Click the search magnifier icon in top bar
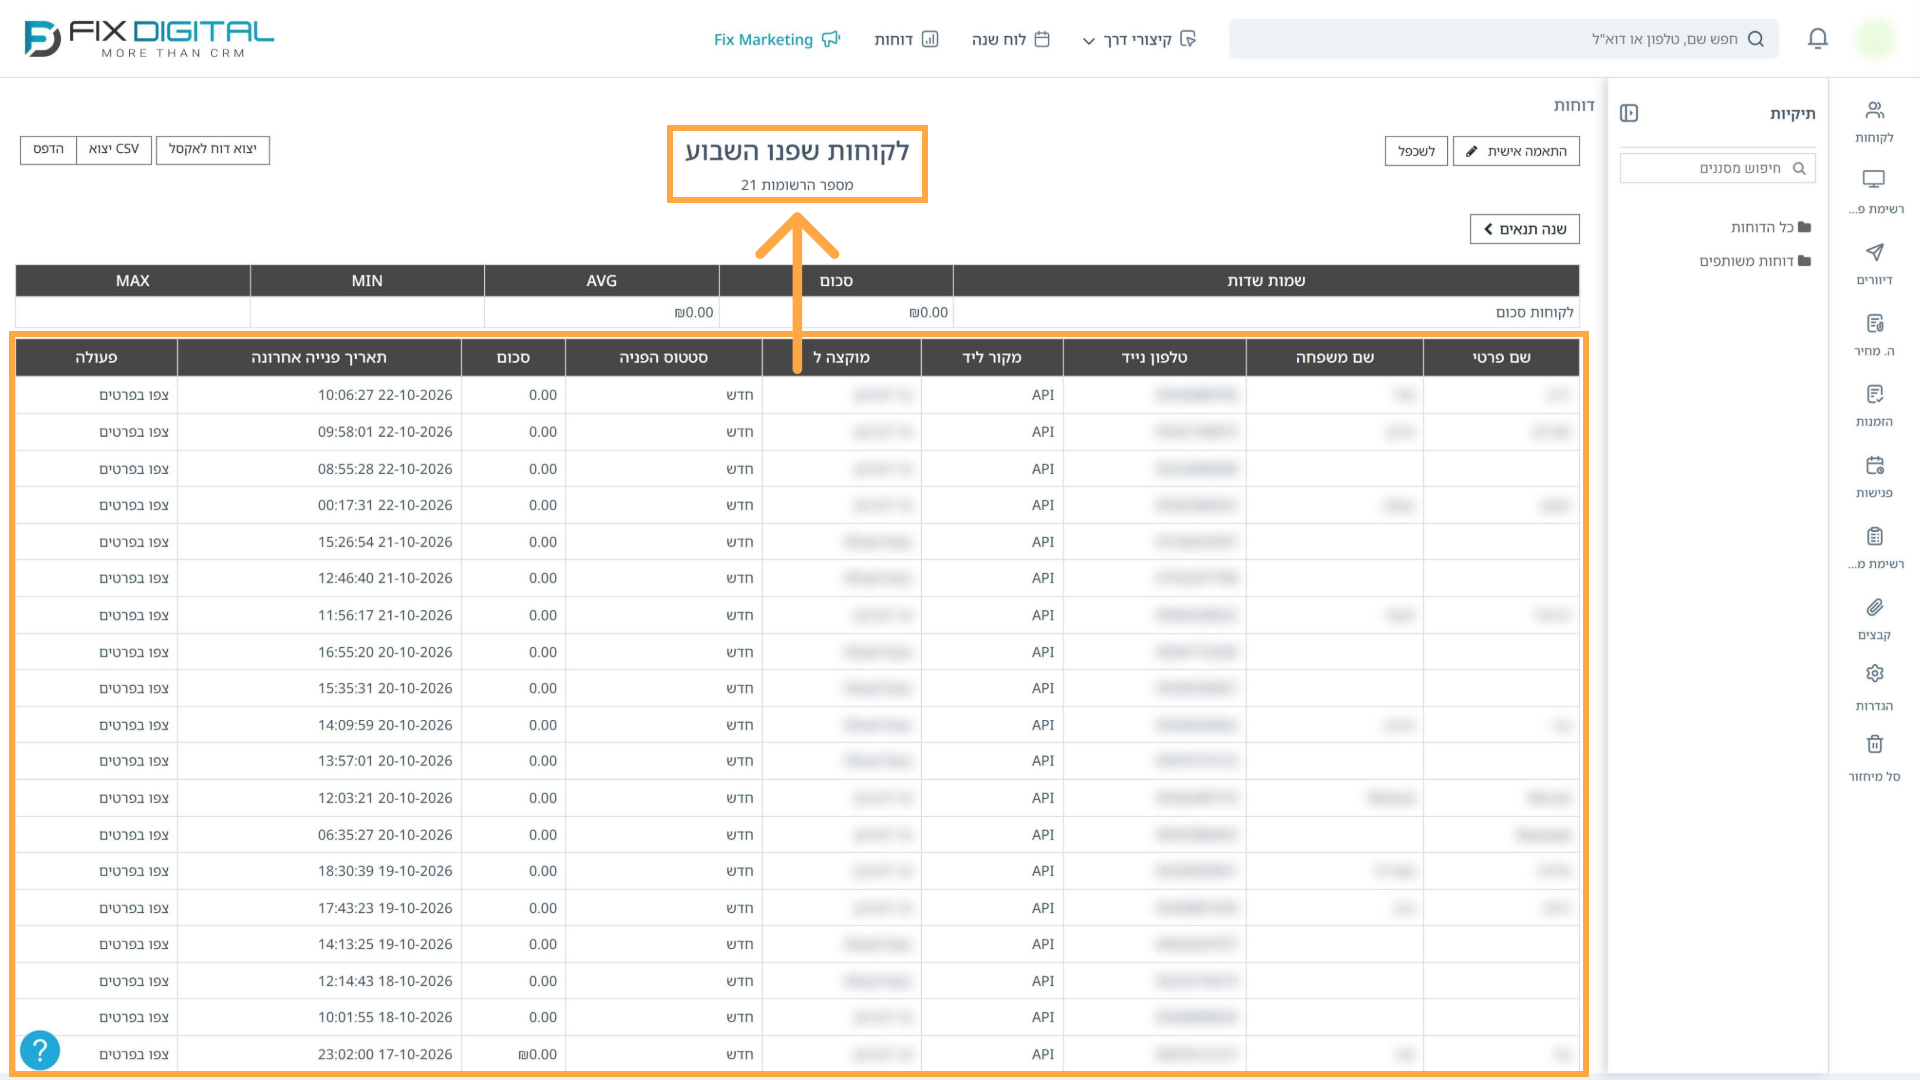Screen dimensions: 1920x1080 point(1755,39)
